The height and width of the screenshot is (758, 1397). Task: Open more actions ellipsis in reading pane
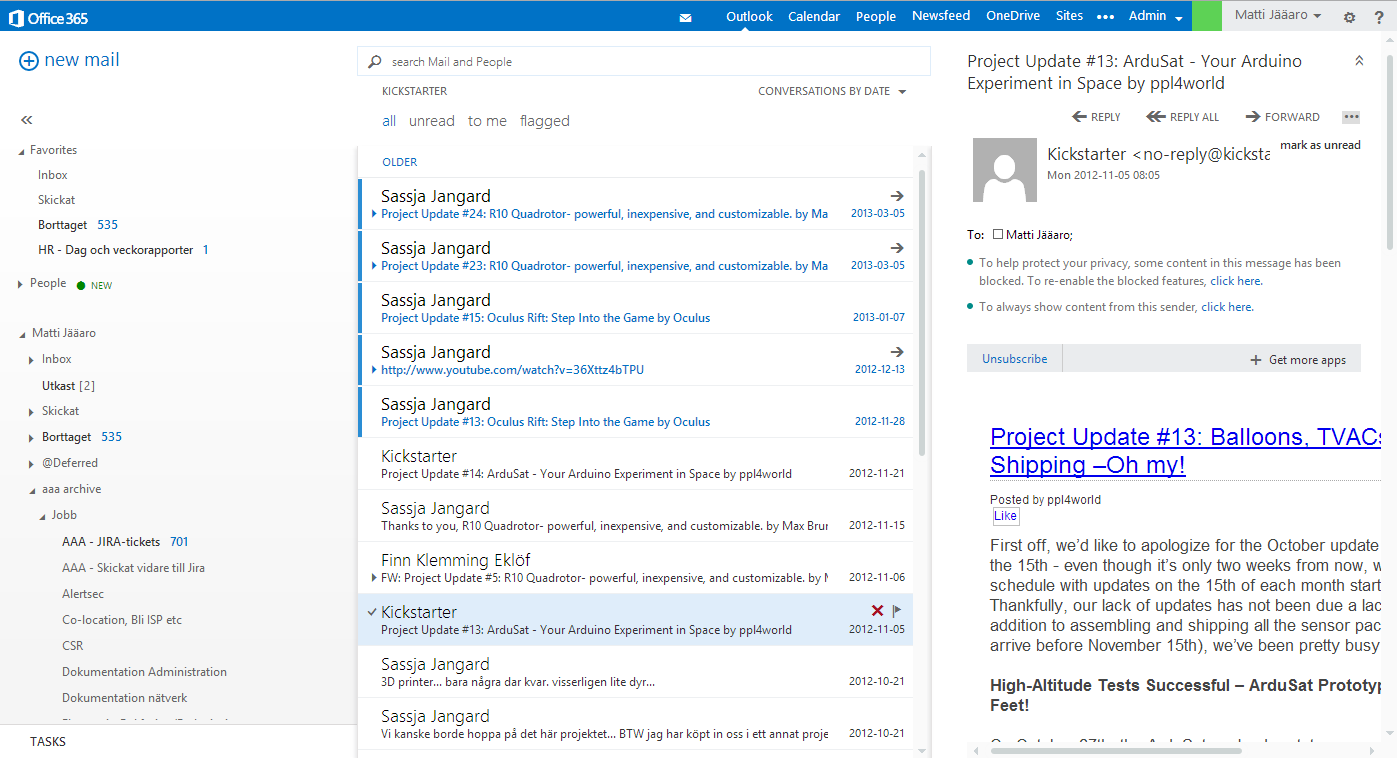1351,117
